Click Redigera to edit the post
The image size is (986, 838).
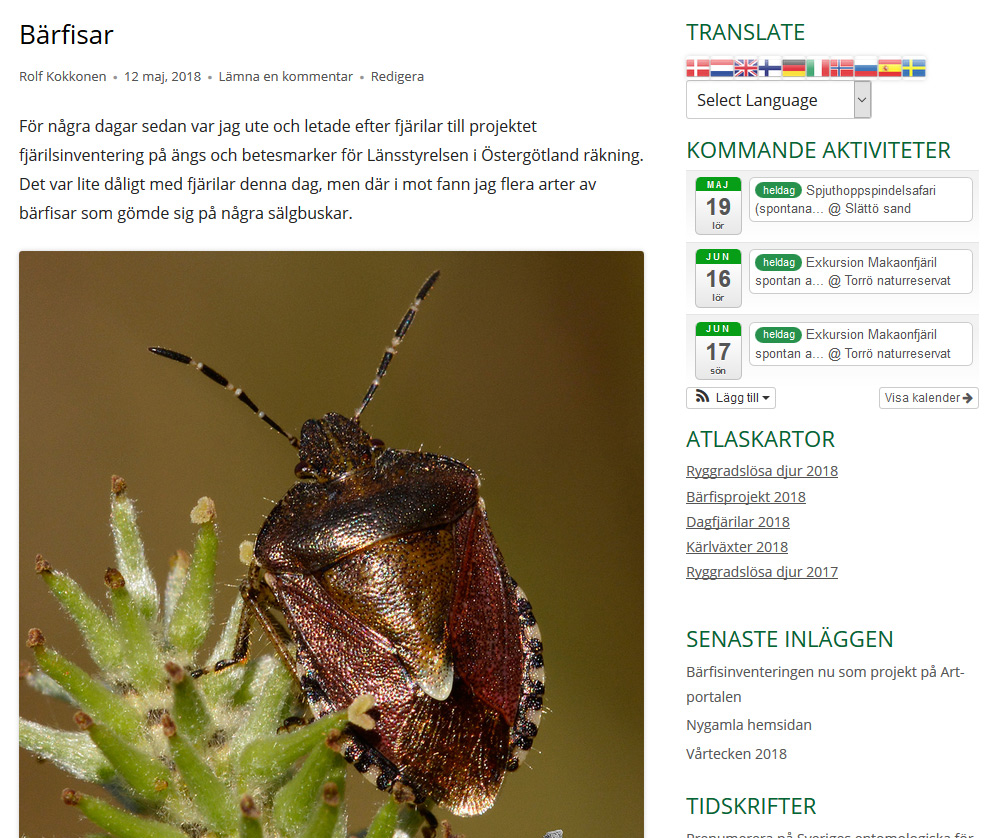coord(397,77)
